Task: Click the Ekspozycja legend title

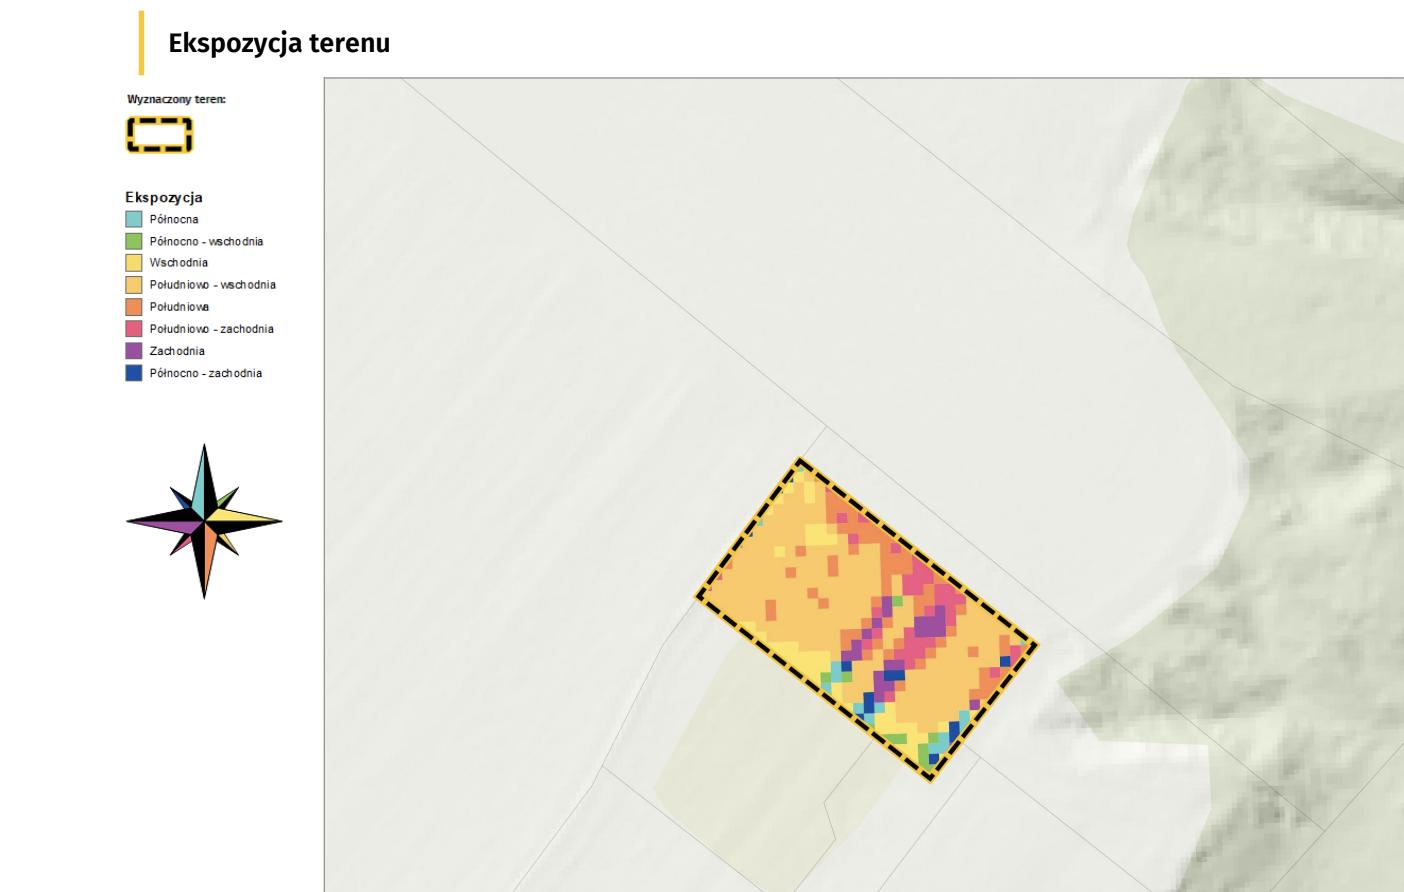Action: click(164, 197)
